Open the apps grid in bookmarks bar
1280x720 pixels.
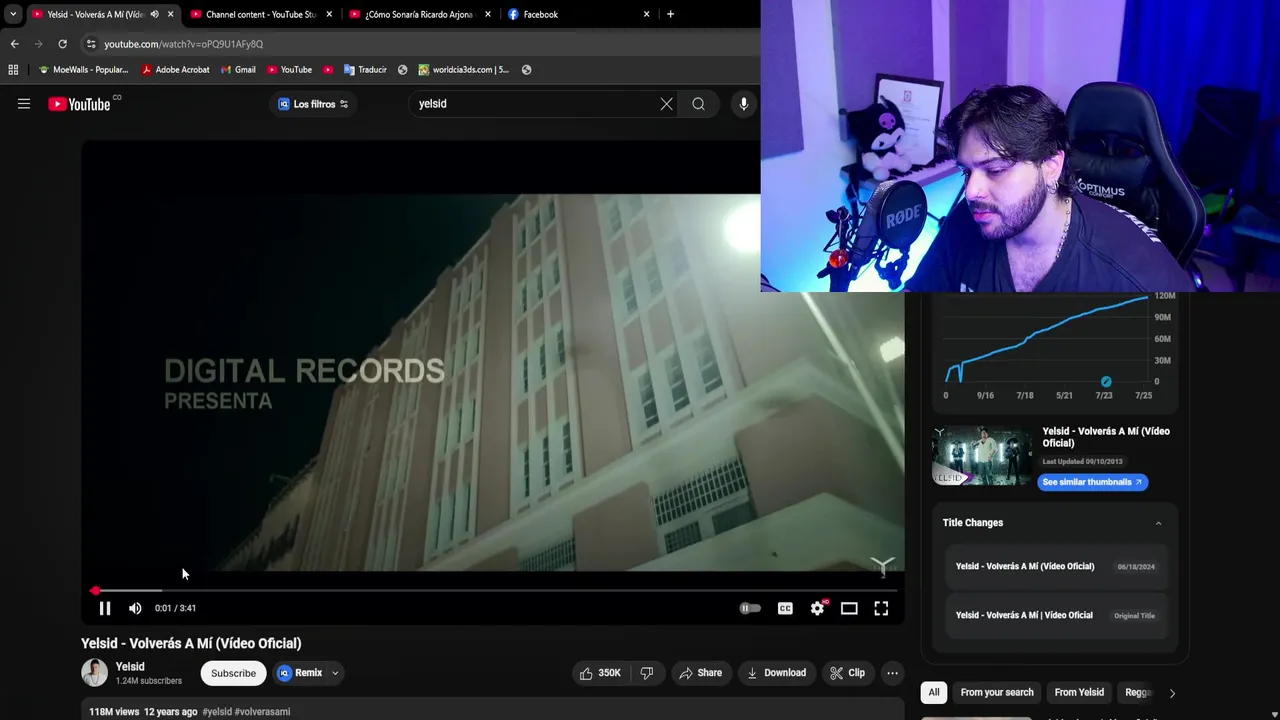[x=13, y=70]
